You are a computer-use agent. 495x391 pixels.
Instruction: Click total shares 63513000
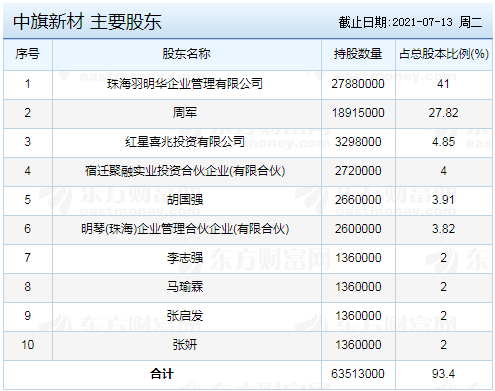358,374
